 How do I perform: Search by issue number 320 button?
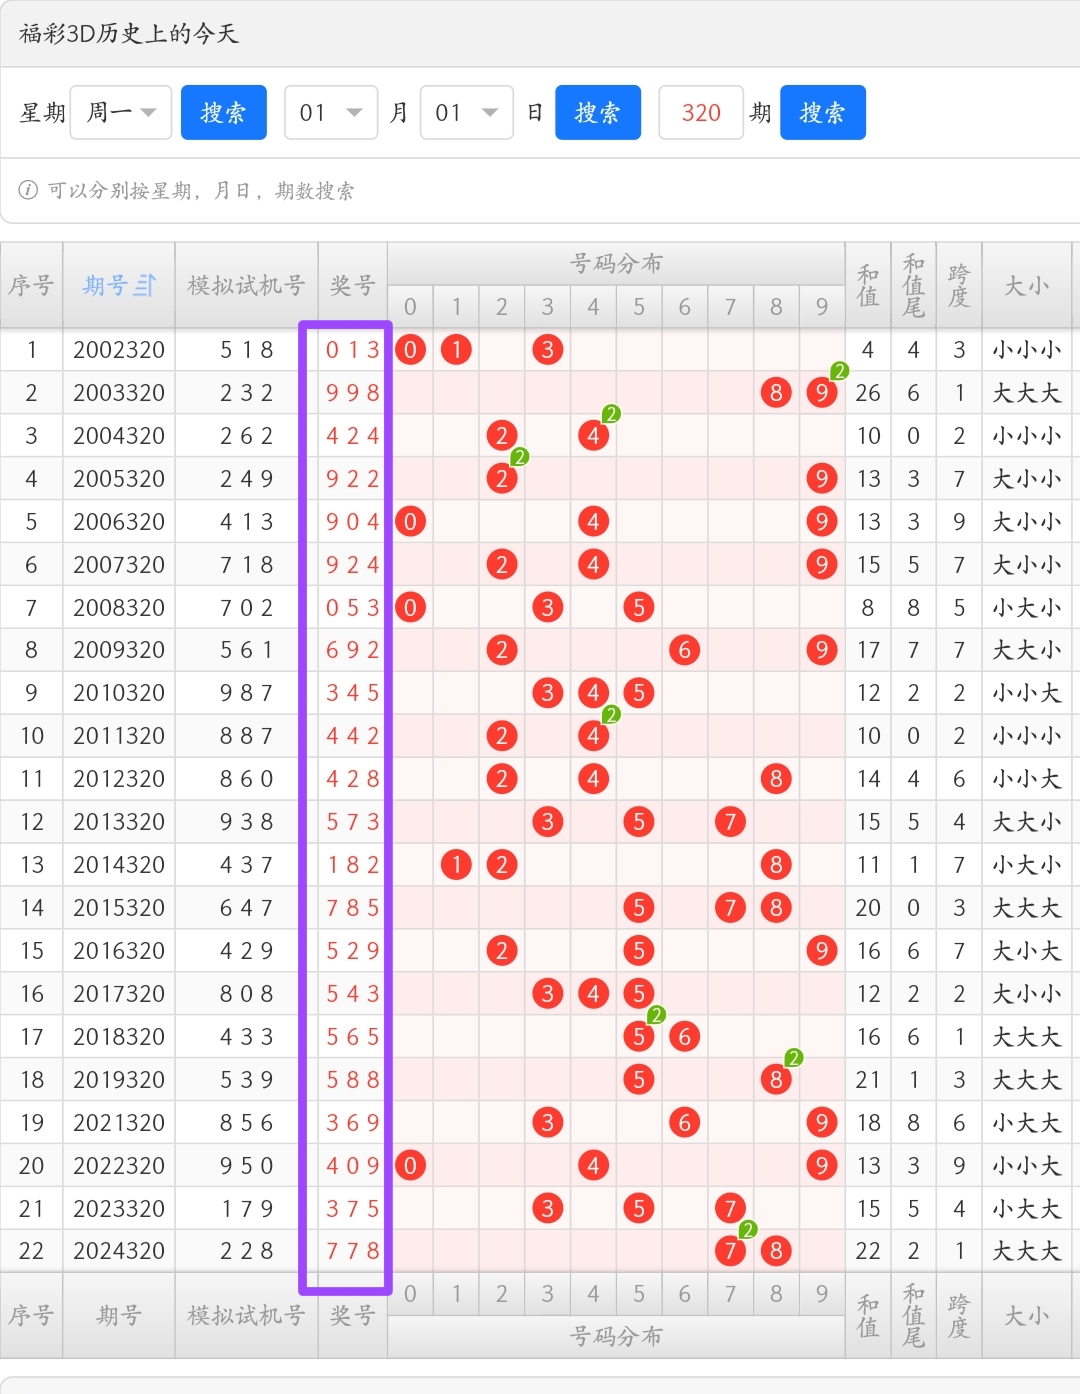tap(822, 113)
